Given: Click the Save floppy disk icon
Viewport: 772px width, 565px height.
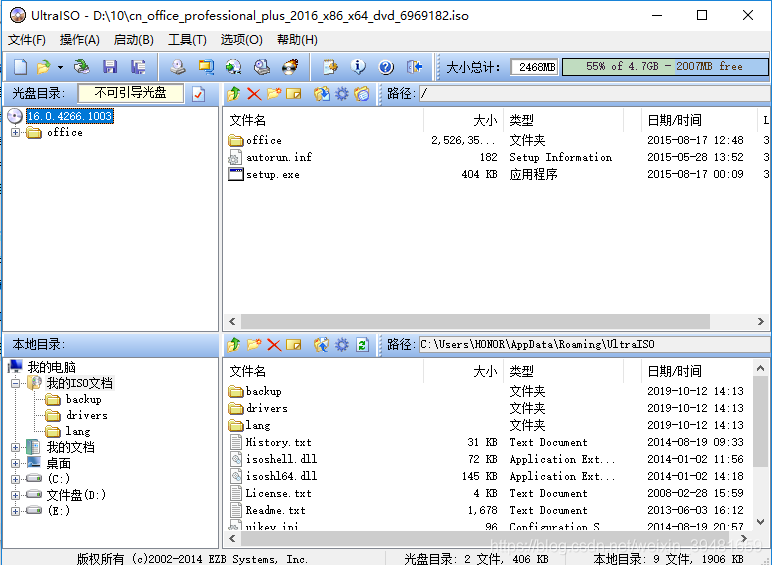Looking at the screenshot, I should [109, 66].
